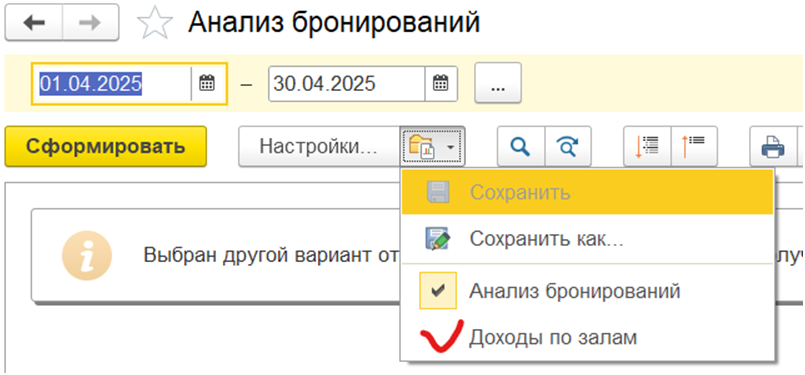Open the Настройки... button

pyautogui.click(x=319, y=146)
